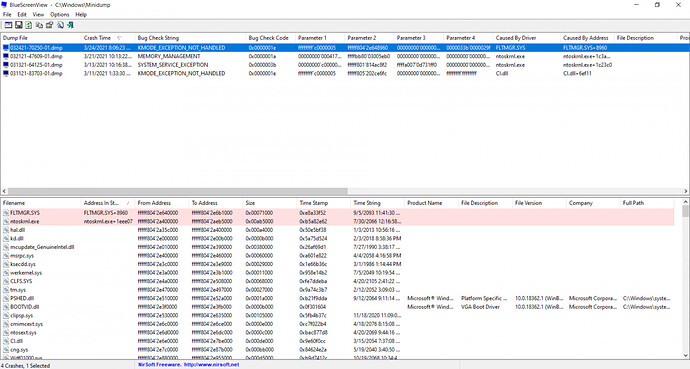Refresh the crash list via green arrows icon

tap(29, 26)
